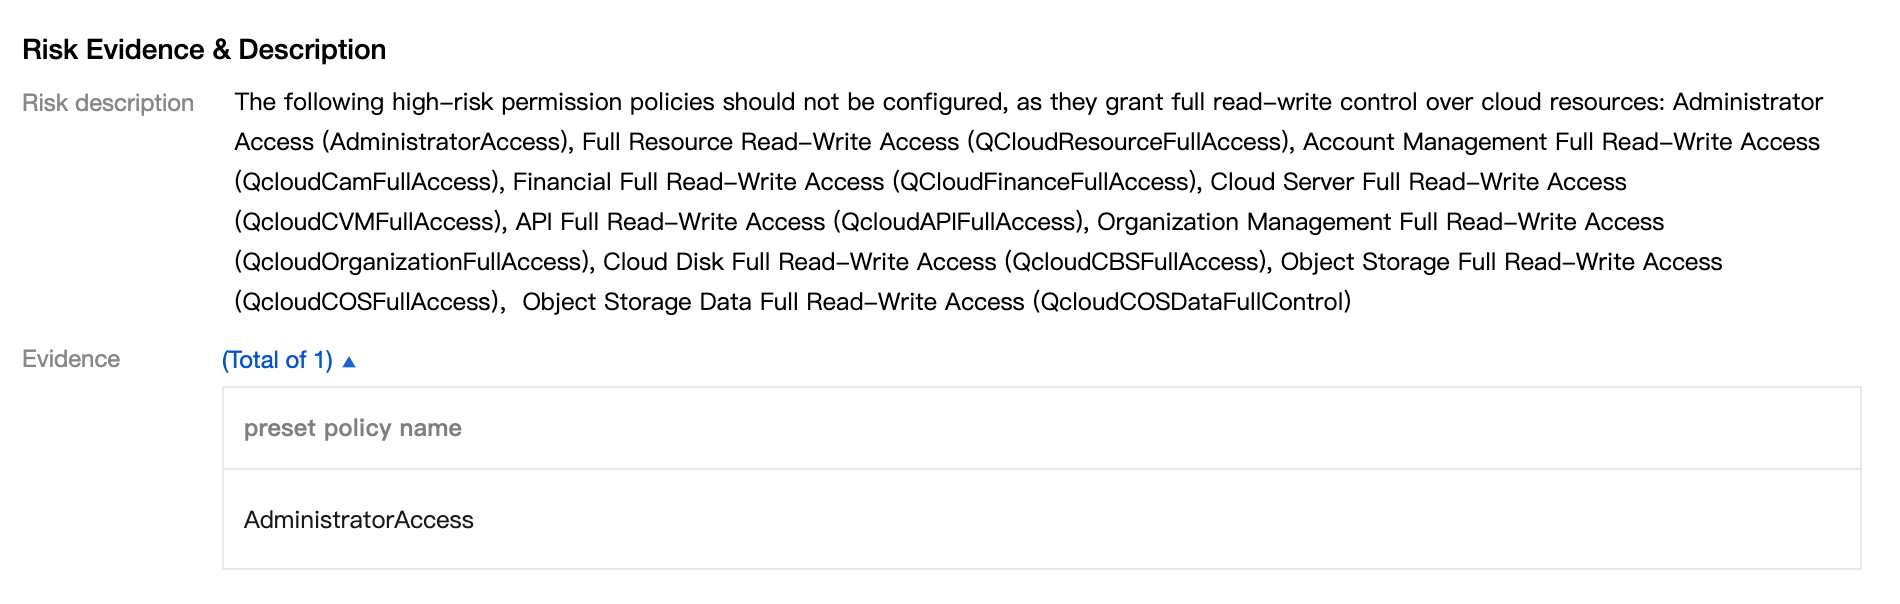
Task: Select the AdministratorAccess row in the evidence table
Action: (358, 520)
